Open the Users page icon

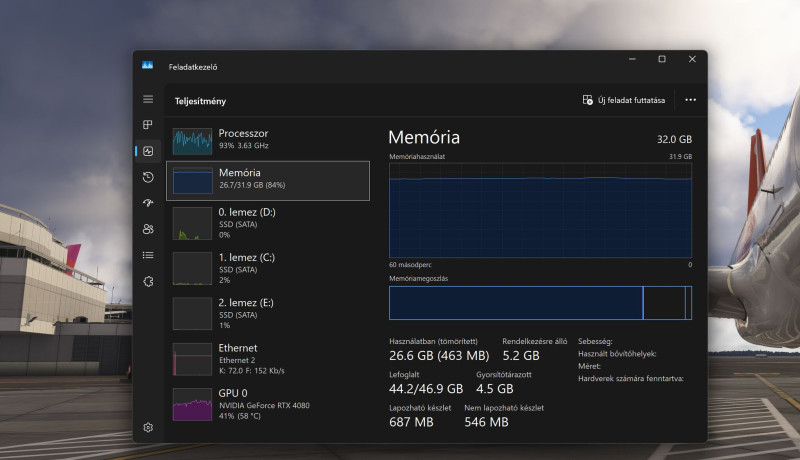tap(148, 229)
